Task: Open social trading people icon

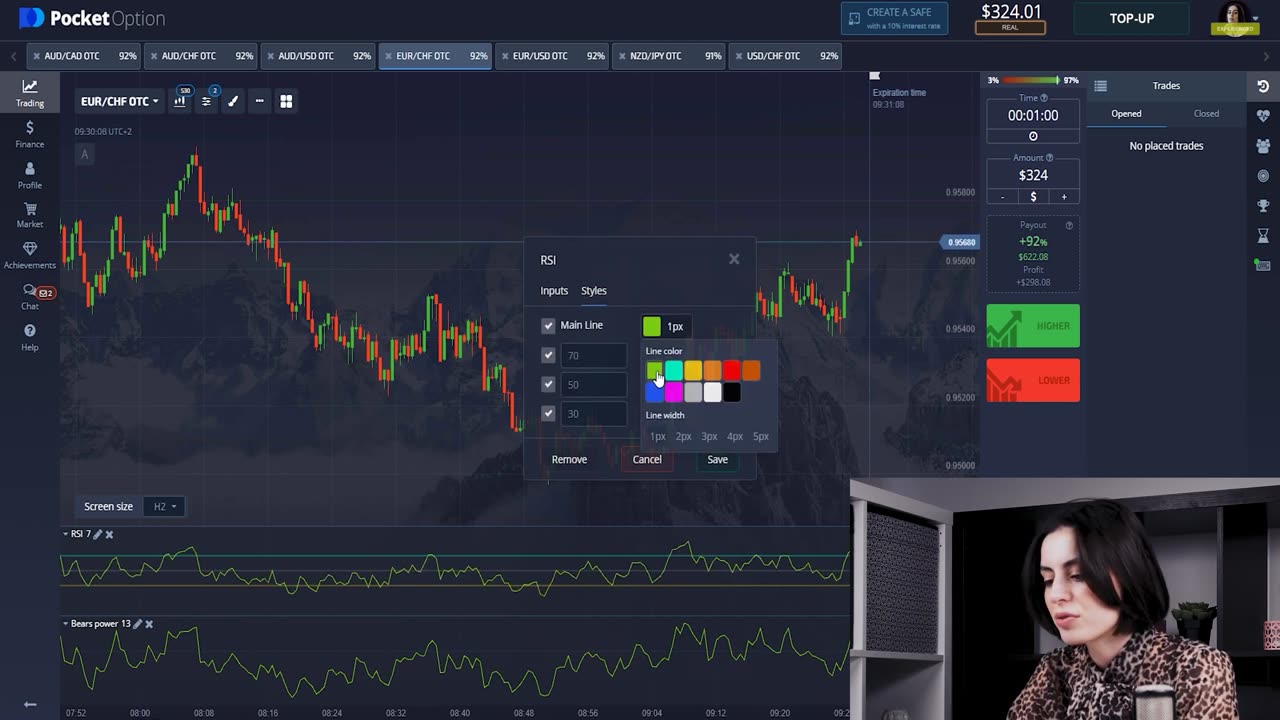Action: 1263,146
